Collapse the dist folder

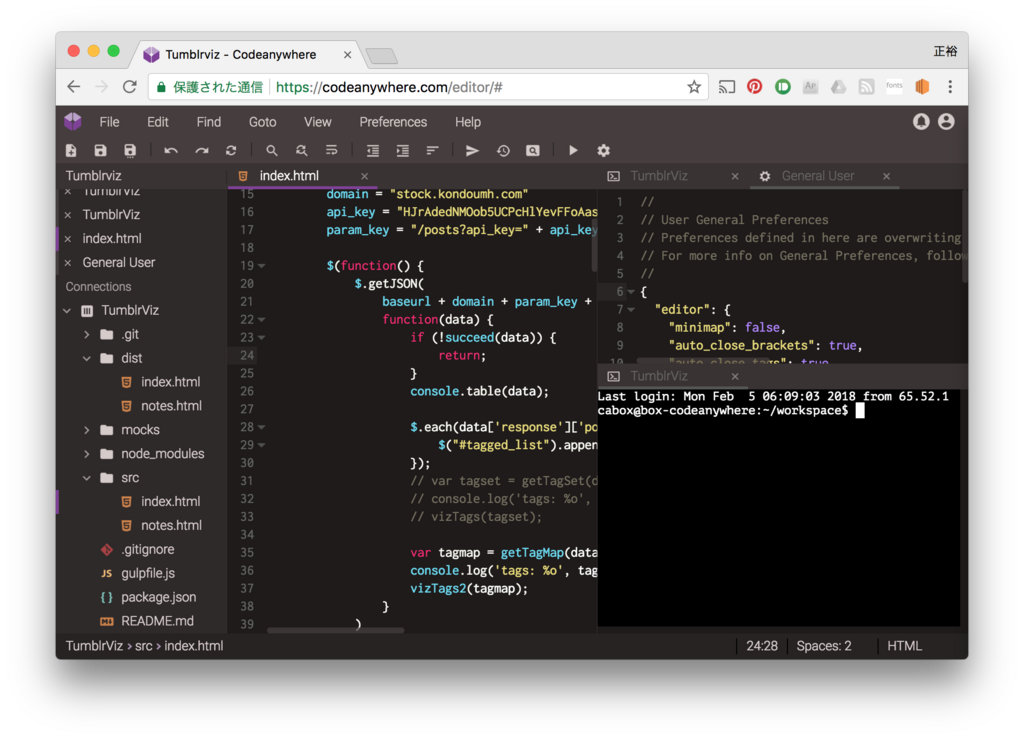(x=86, y=358)
